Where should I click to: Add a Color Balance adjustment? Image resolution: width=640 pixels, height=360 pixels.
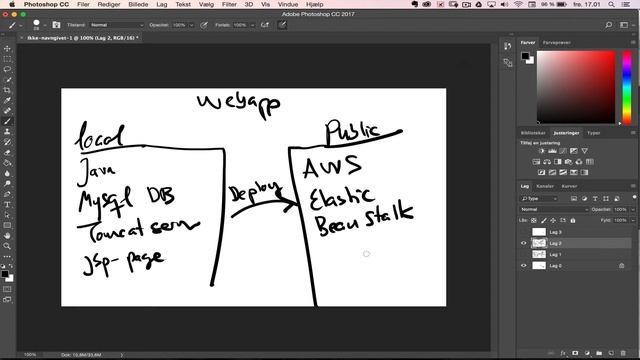pyautogui.click(x=547, y=162)
